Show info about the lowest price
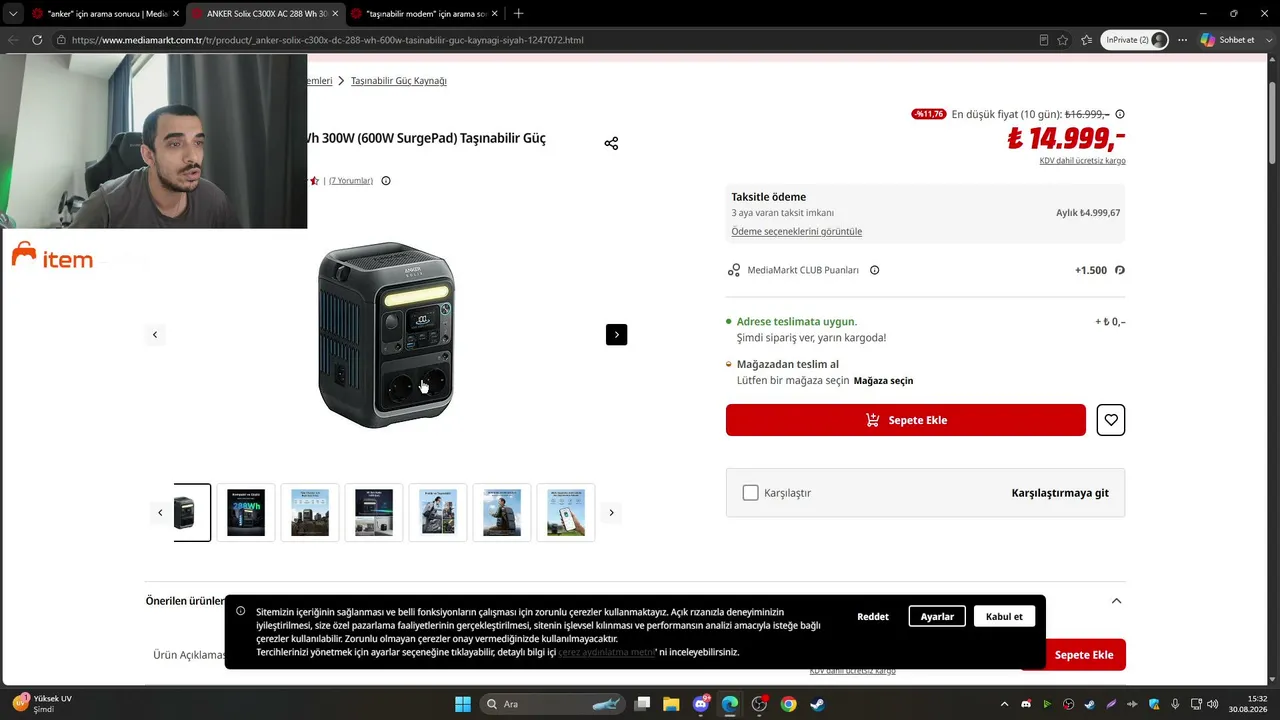1280x720 pixels. pos(1120,114)
